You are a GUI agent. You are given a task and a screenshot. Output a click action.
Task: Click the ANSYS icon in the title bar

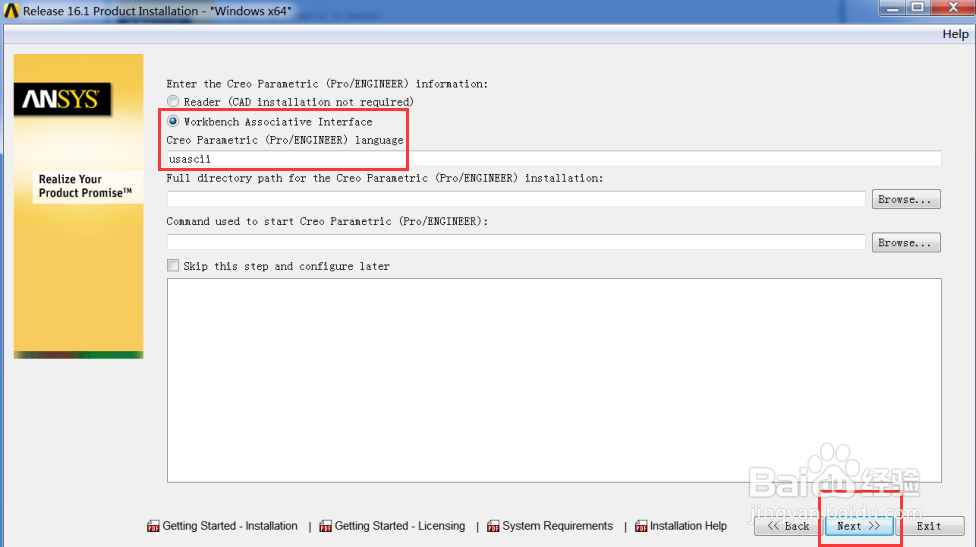click(11, 11)
